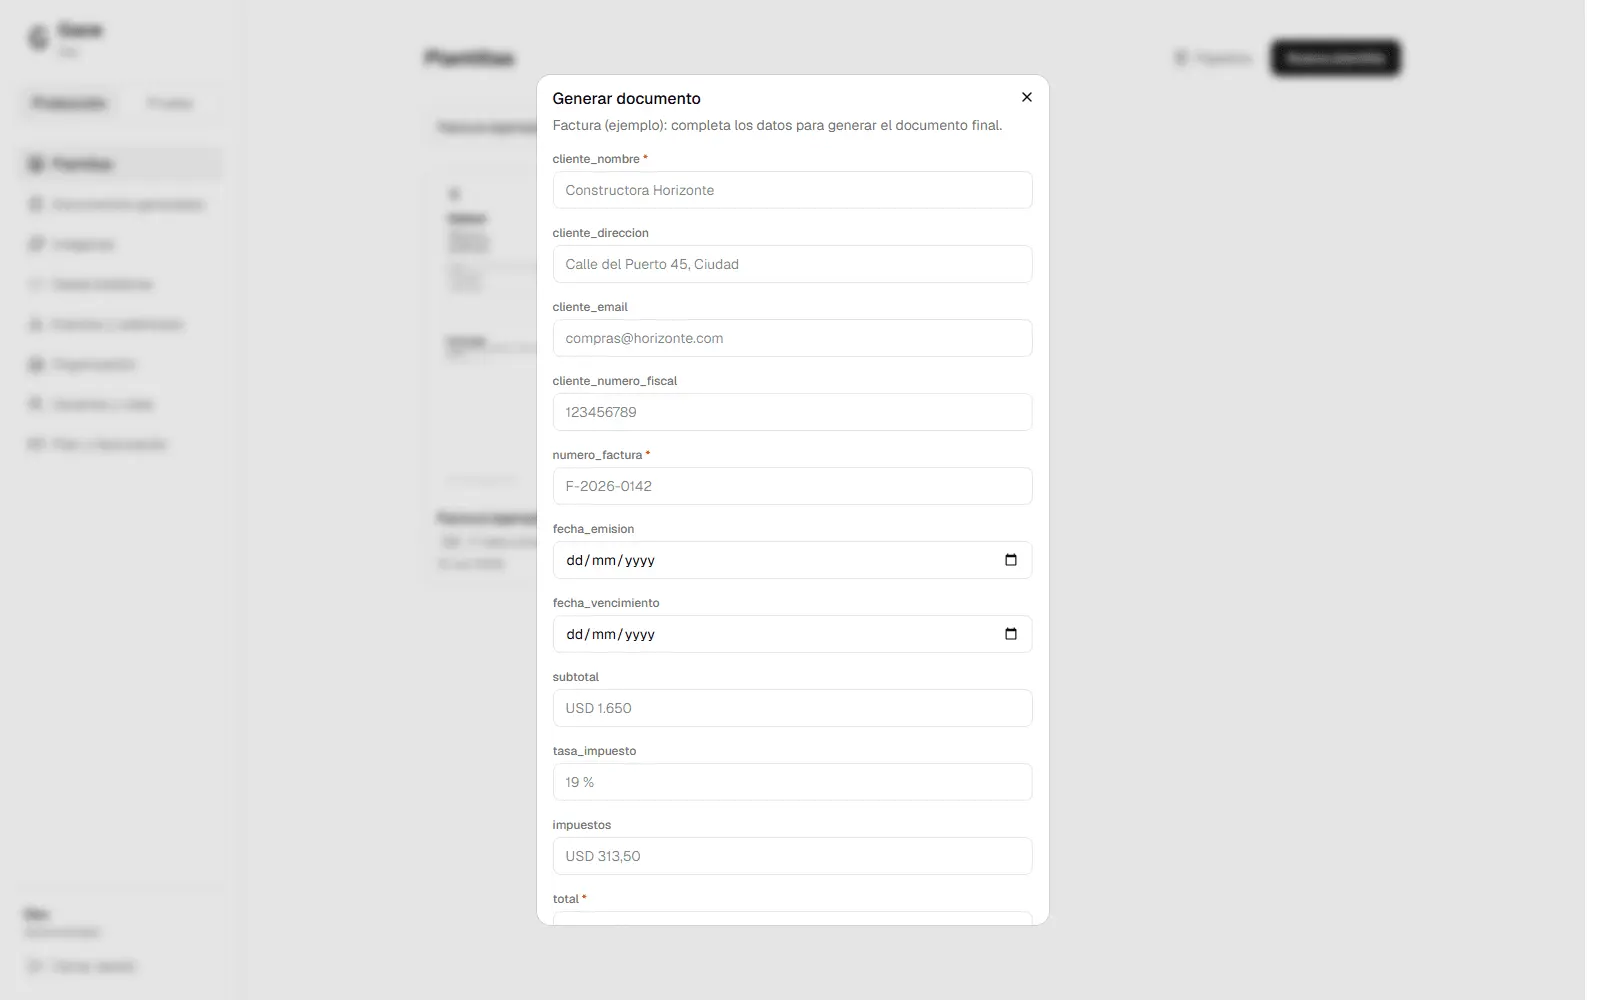Select the cliente_email input field
Viewport: 1600px width, 1000px height.
point(792,338)
